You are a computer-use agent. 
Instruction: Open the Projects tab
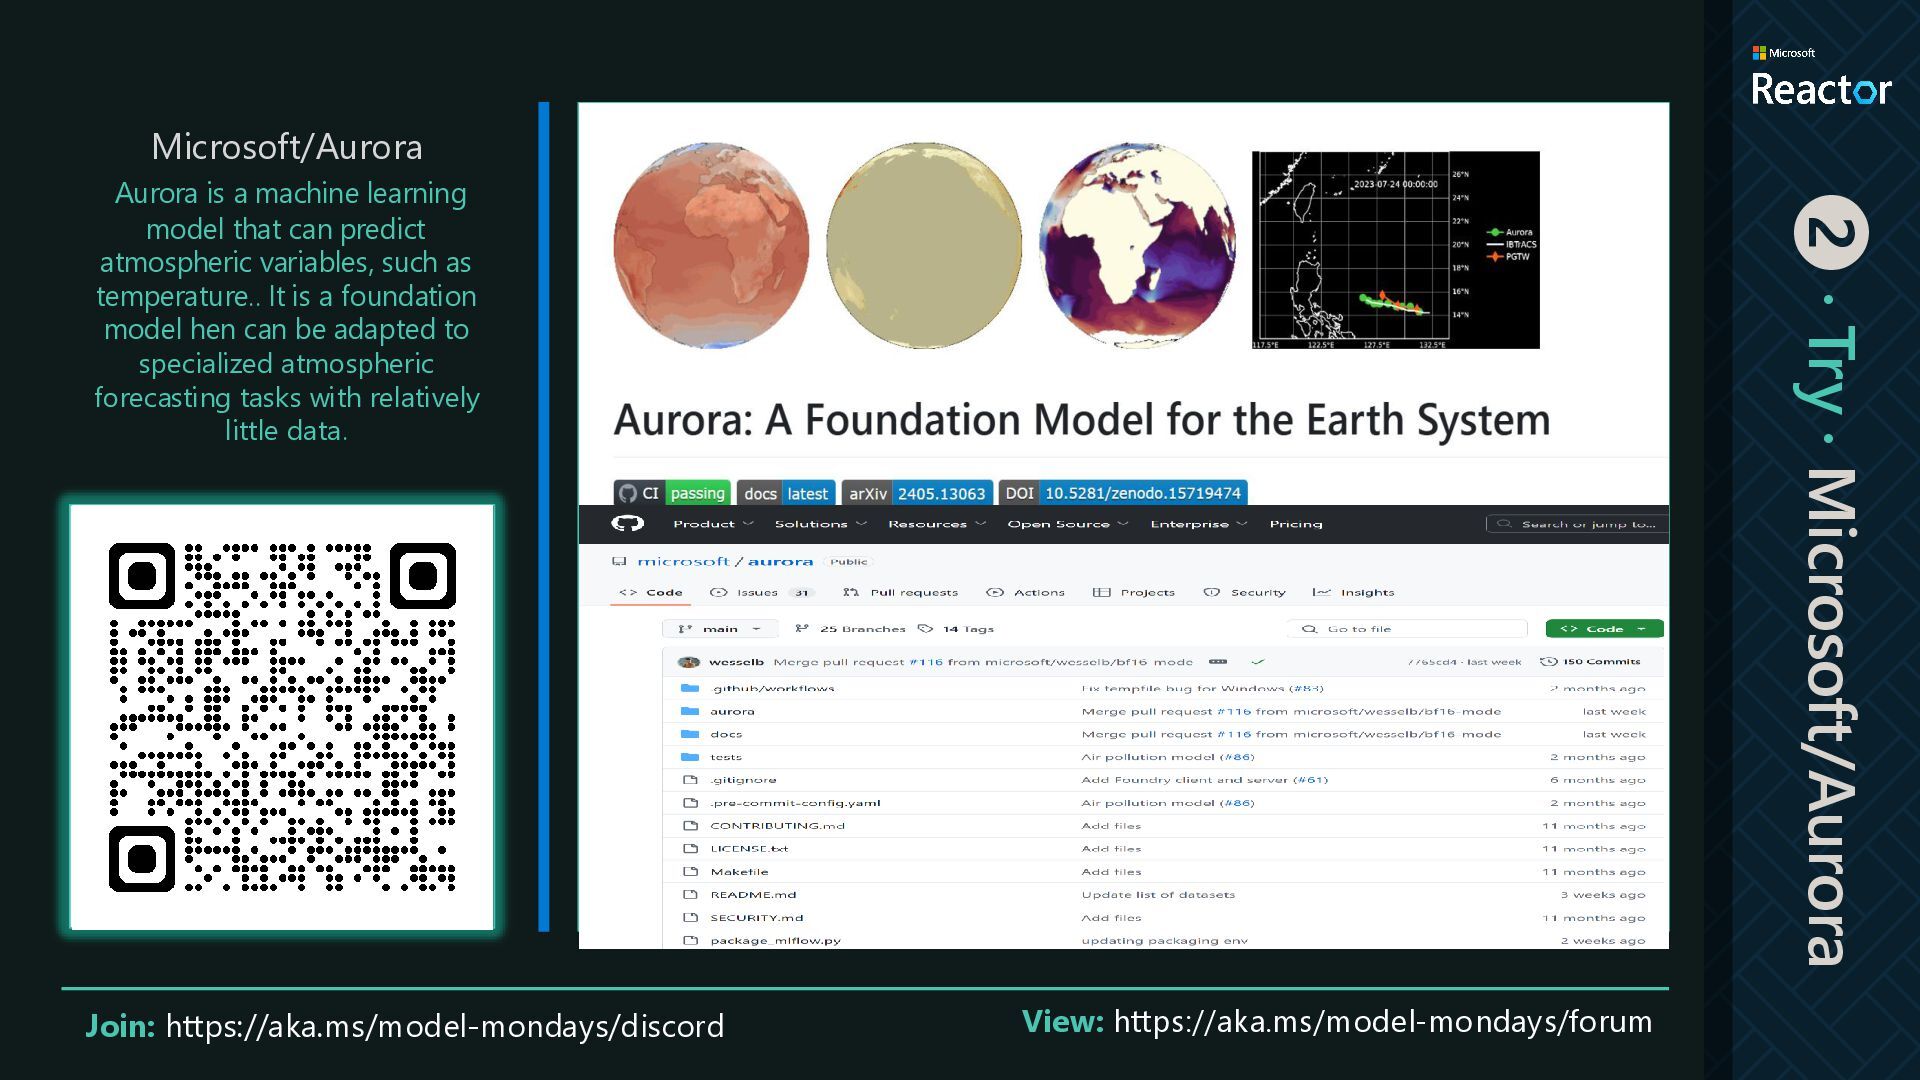click(1134, 593)
